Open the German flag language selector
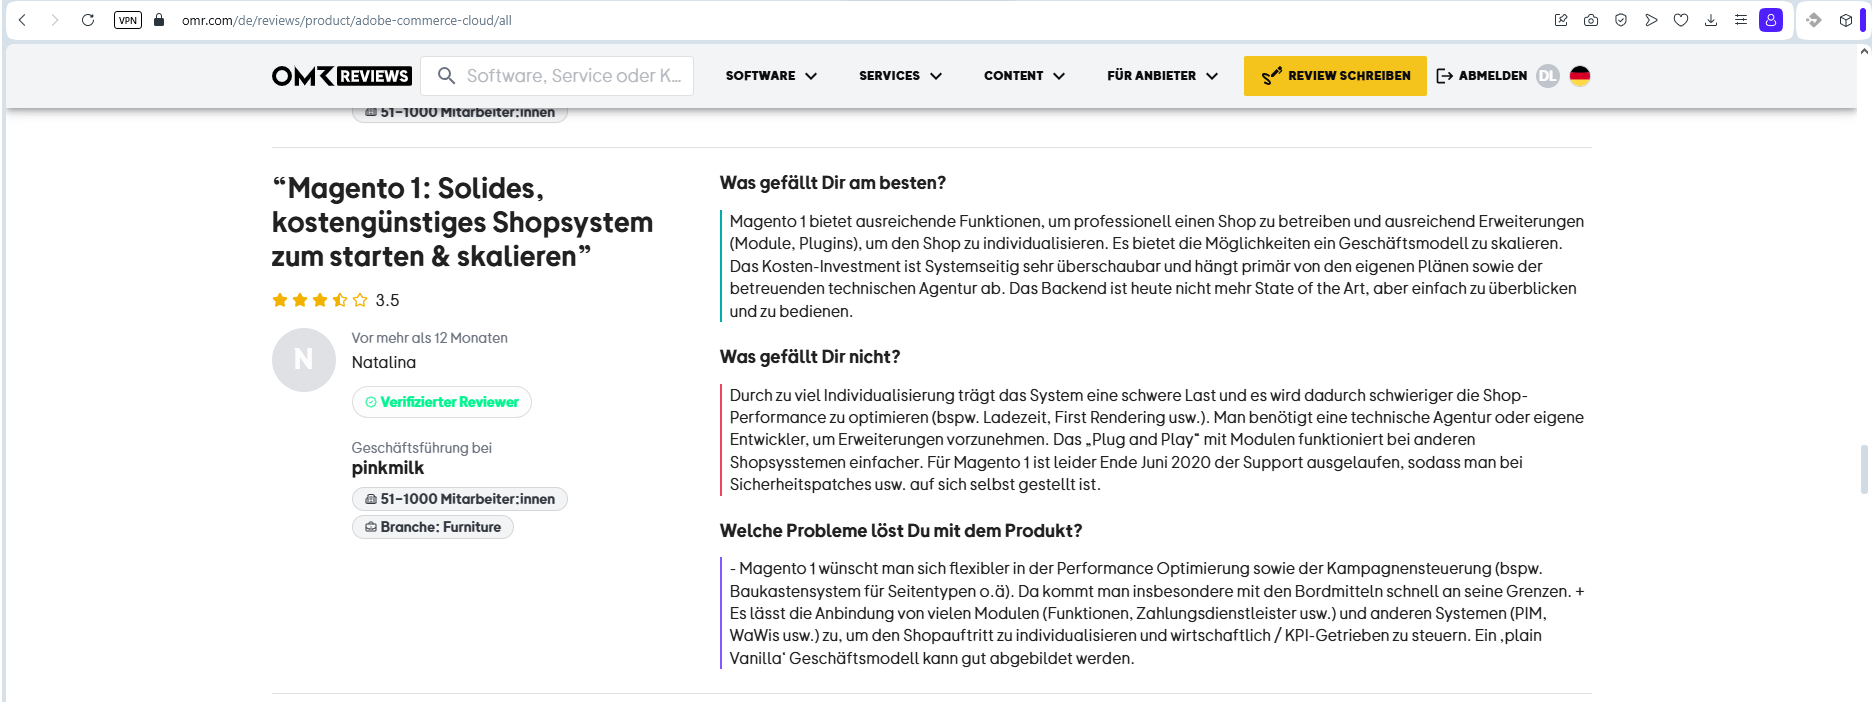 1580,76
